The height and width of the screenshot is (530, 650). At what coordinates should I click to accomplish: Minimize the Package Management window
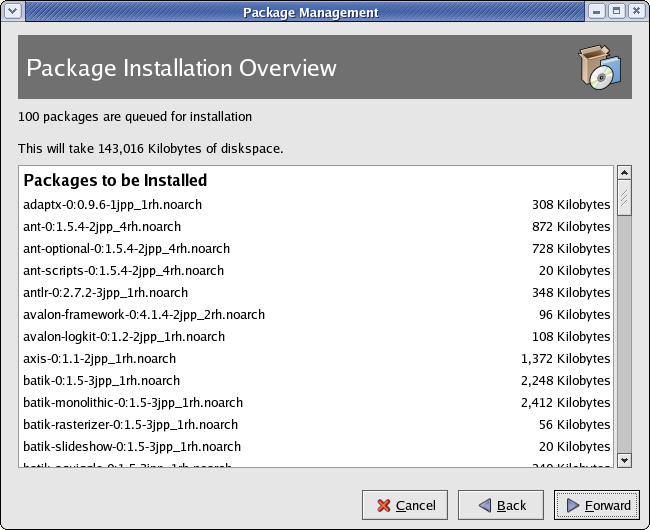tap(596, 12)
